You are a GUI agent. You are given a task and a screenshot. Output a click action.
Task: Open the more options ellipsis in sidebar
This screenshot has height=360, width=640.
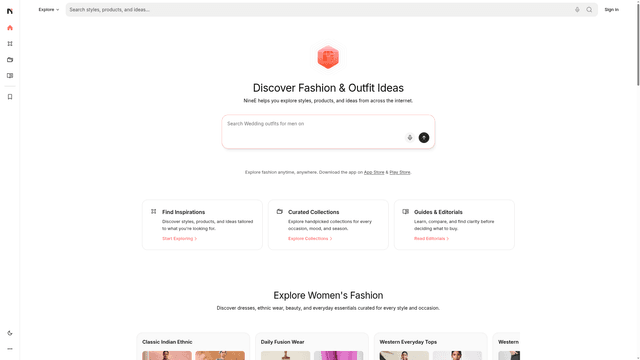[x=10, y=349]
